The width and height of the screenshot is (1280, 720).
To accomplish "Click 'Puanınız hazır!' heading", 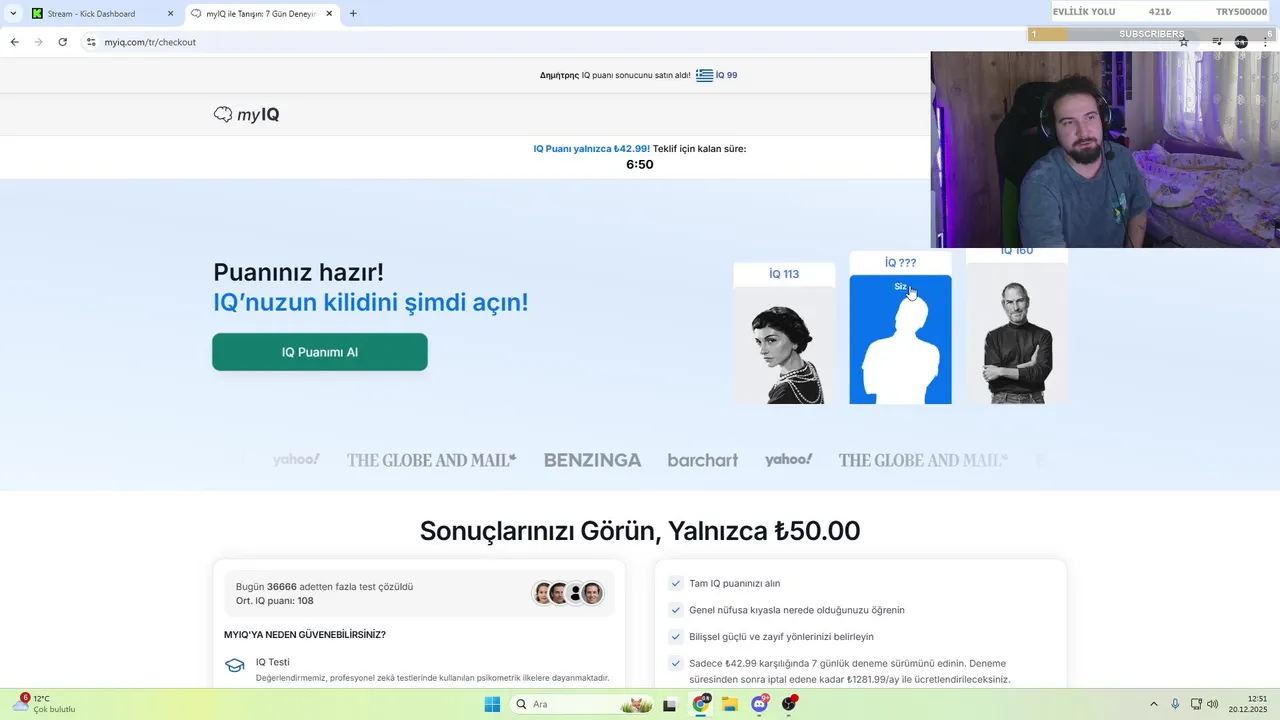I will [x=298, y=272].
